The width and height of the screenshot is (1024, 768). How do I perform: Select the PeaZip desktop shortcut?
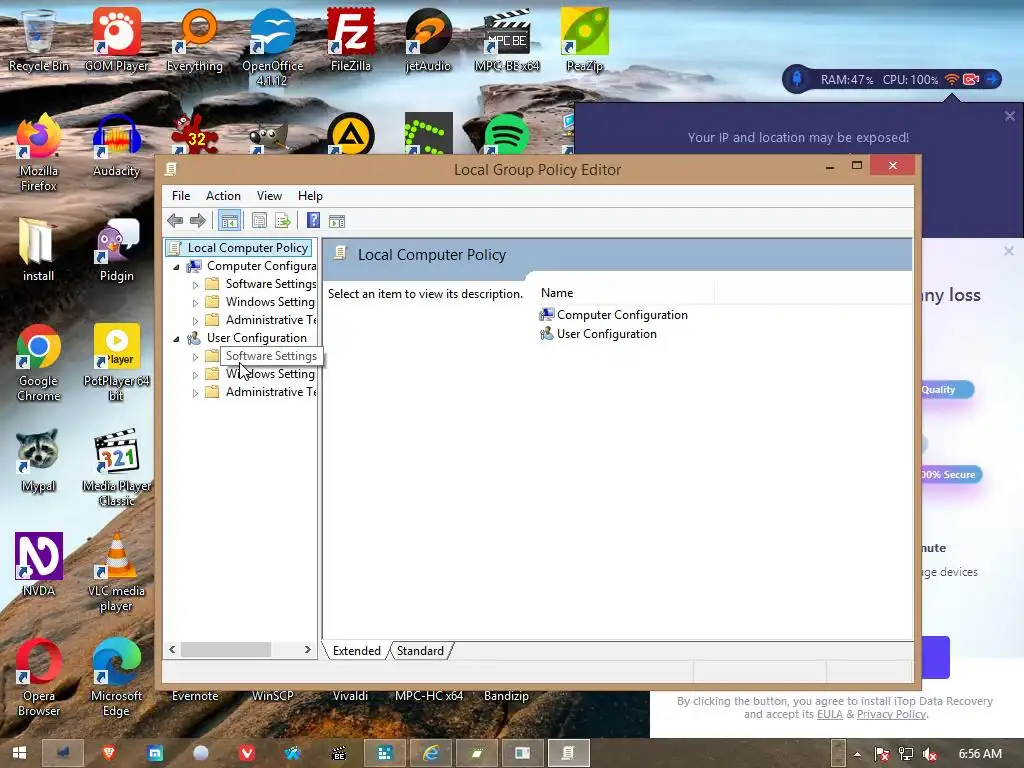[584, 40]
